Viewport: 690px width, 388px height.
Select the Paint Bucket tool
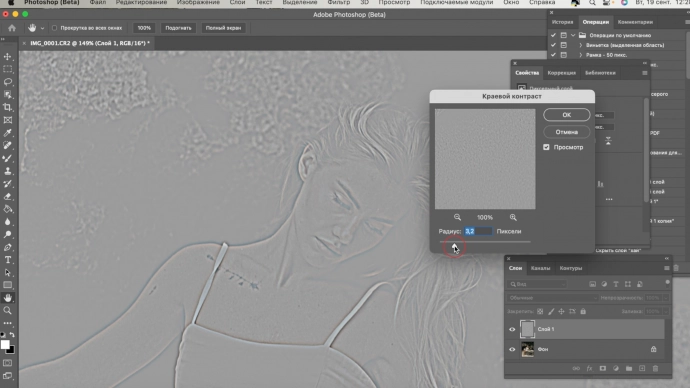(x=7, y=209)
